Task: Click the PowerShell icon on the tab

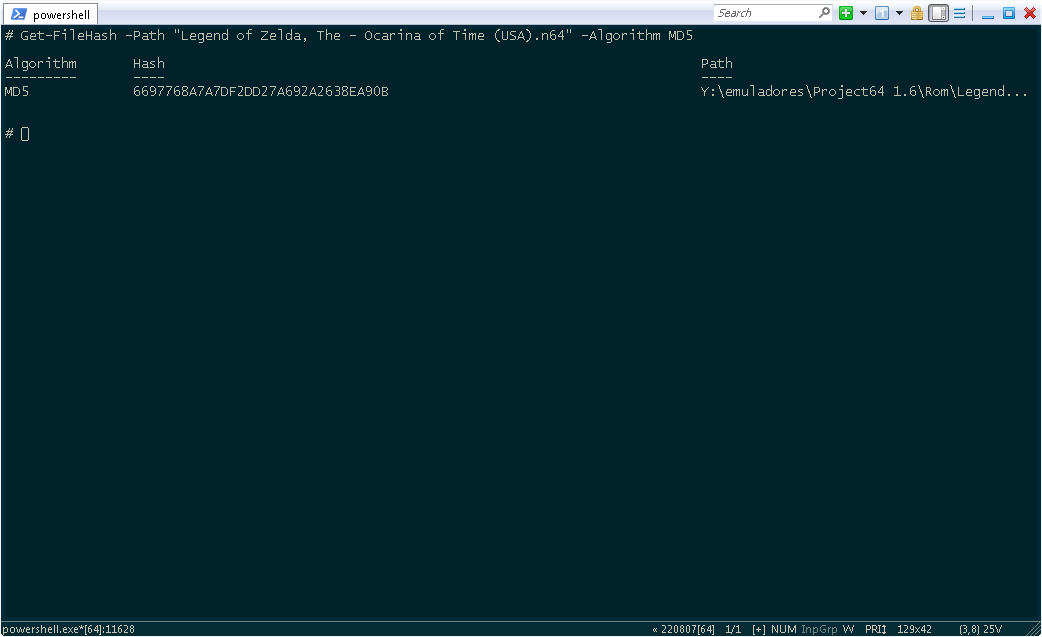Action: (x=19, y=15)
